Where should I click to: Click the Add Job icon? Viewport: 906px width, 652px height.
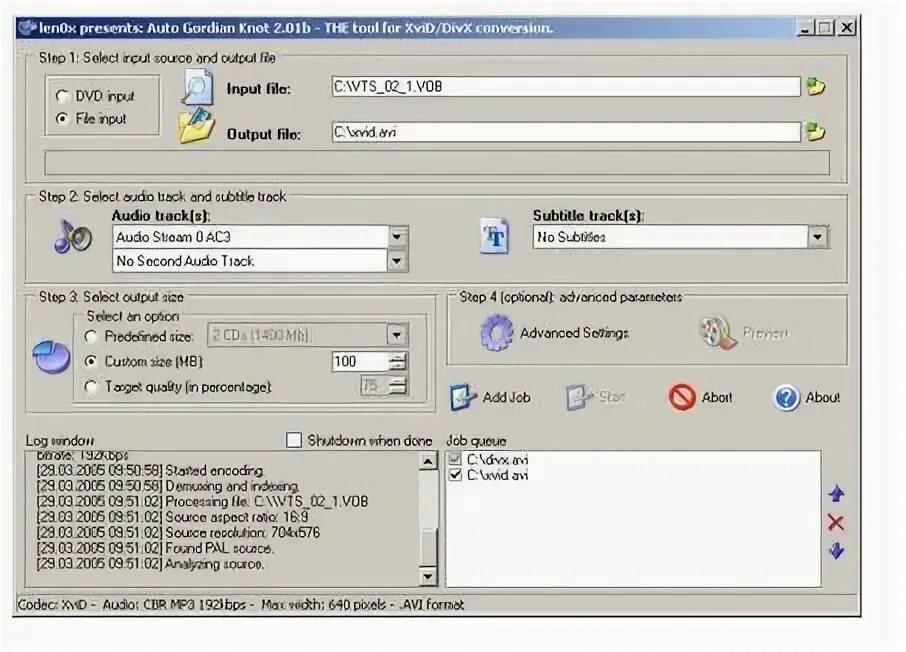[463, 397]
